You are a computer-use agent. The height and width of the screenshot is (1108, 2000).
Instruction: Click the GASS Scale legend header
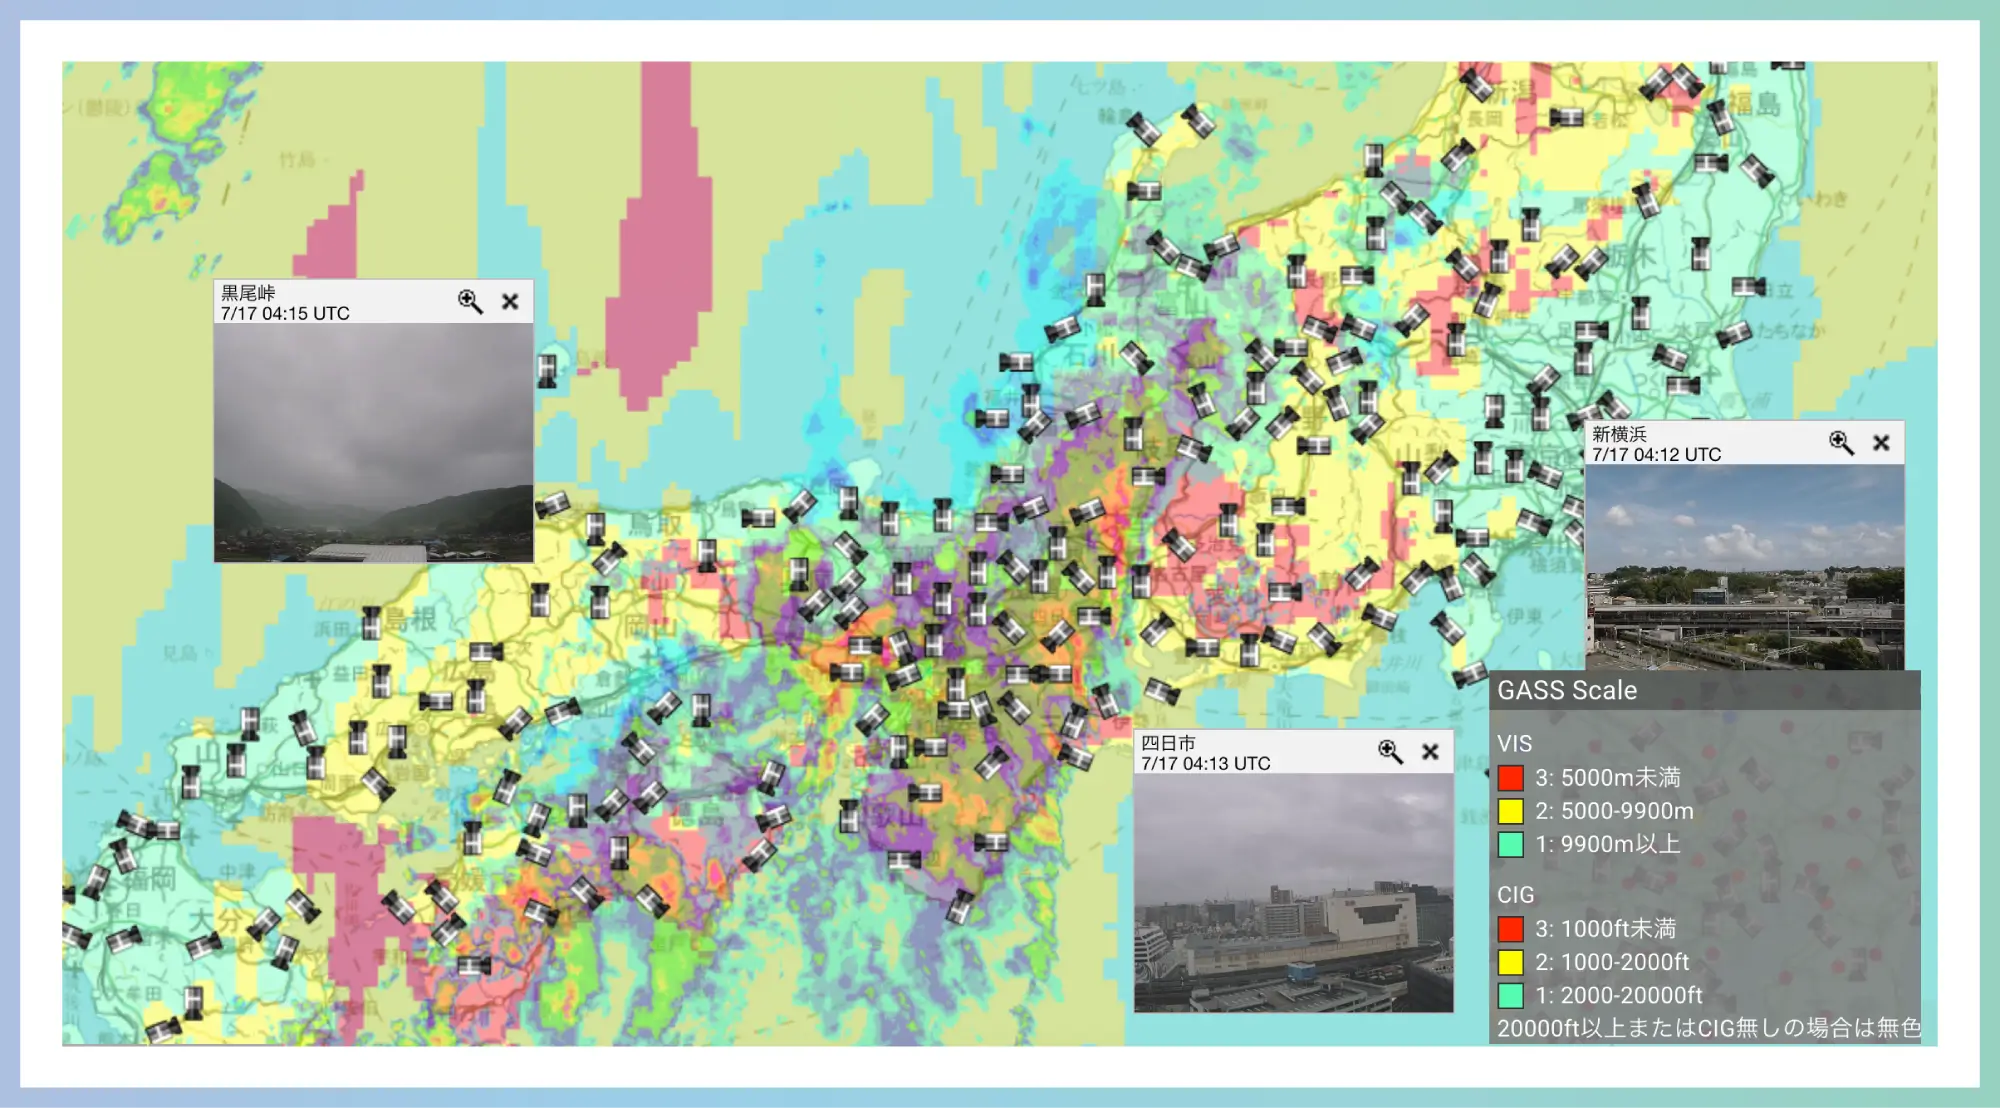(1704, 690)
